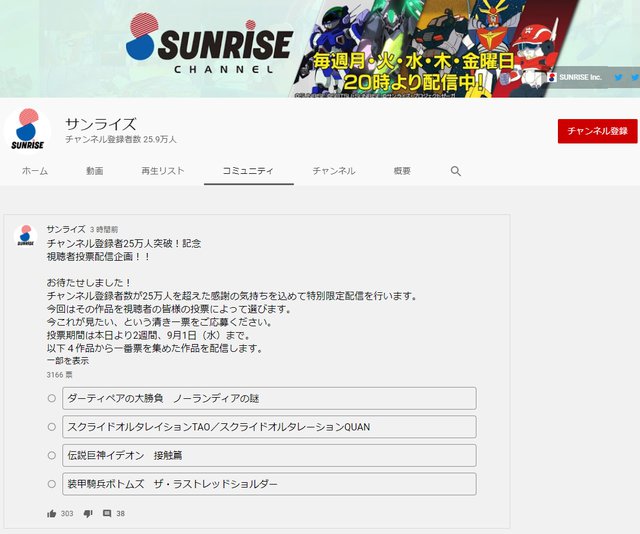This screenshot has height=534, width=640.
Task: Click the Sunrise channel avatar logo
Action: click(27, 131)
